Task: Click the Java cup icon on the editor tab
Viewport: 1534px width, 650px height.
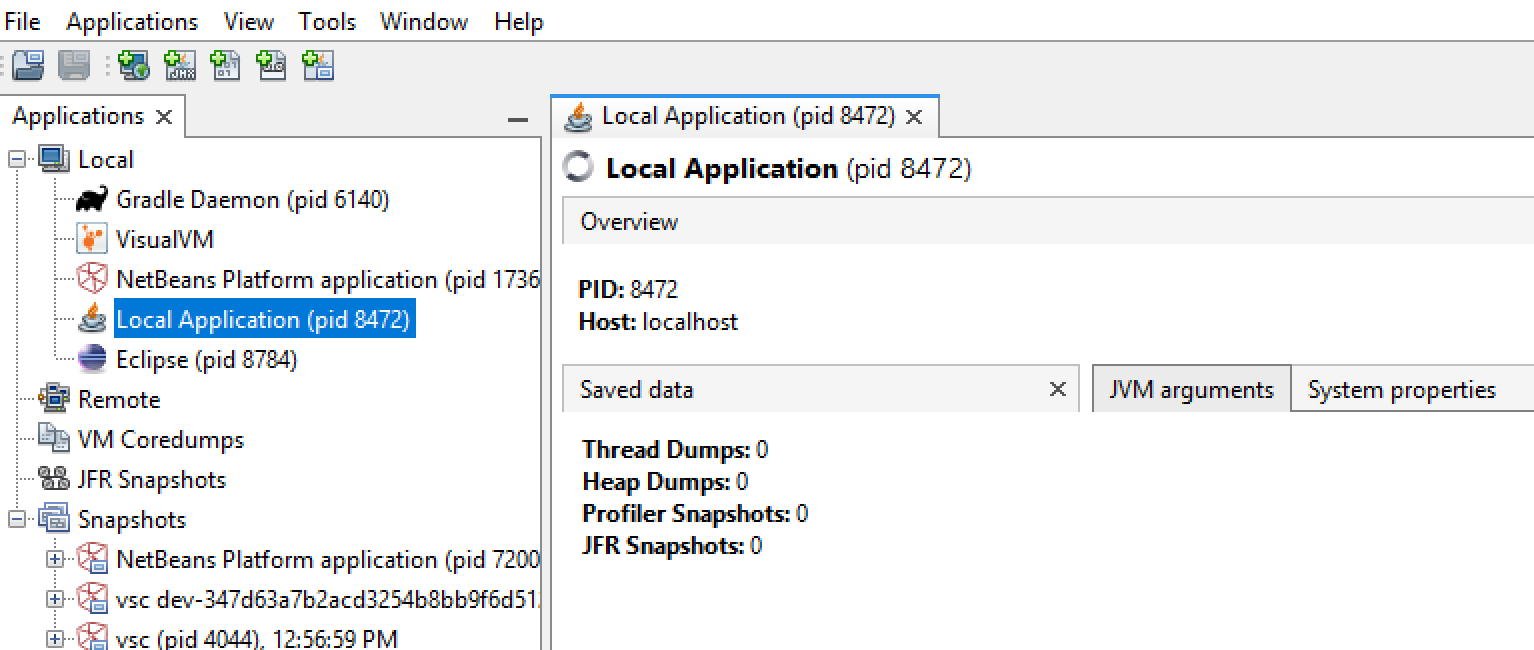Action: (578, 117)
